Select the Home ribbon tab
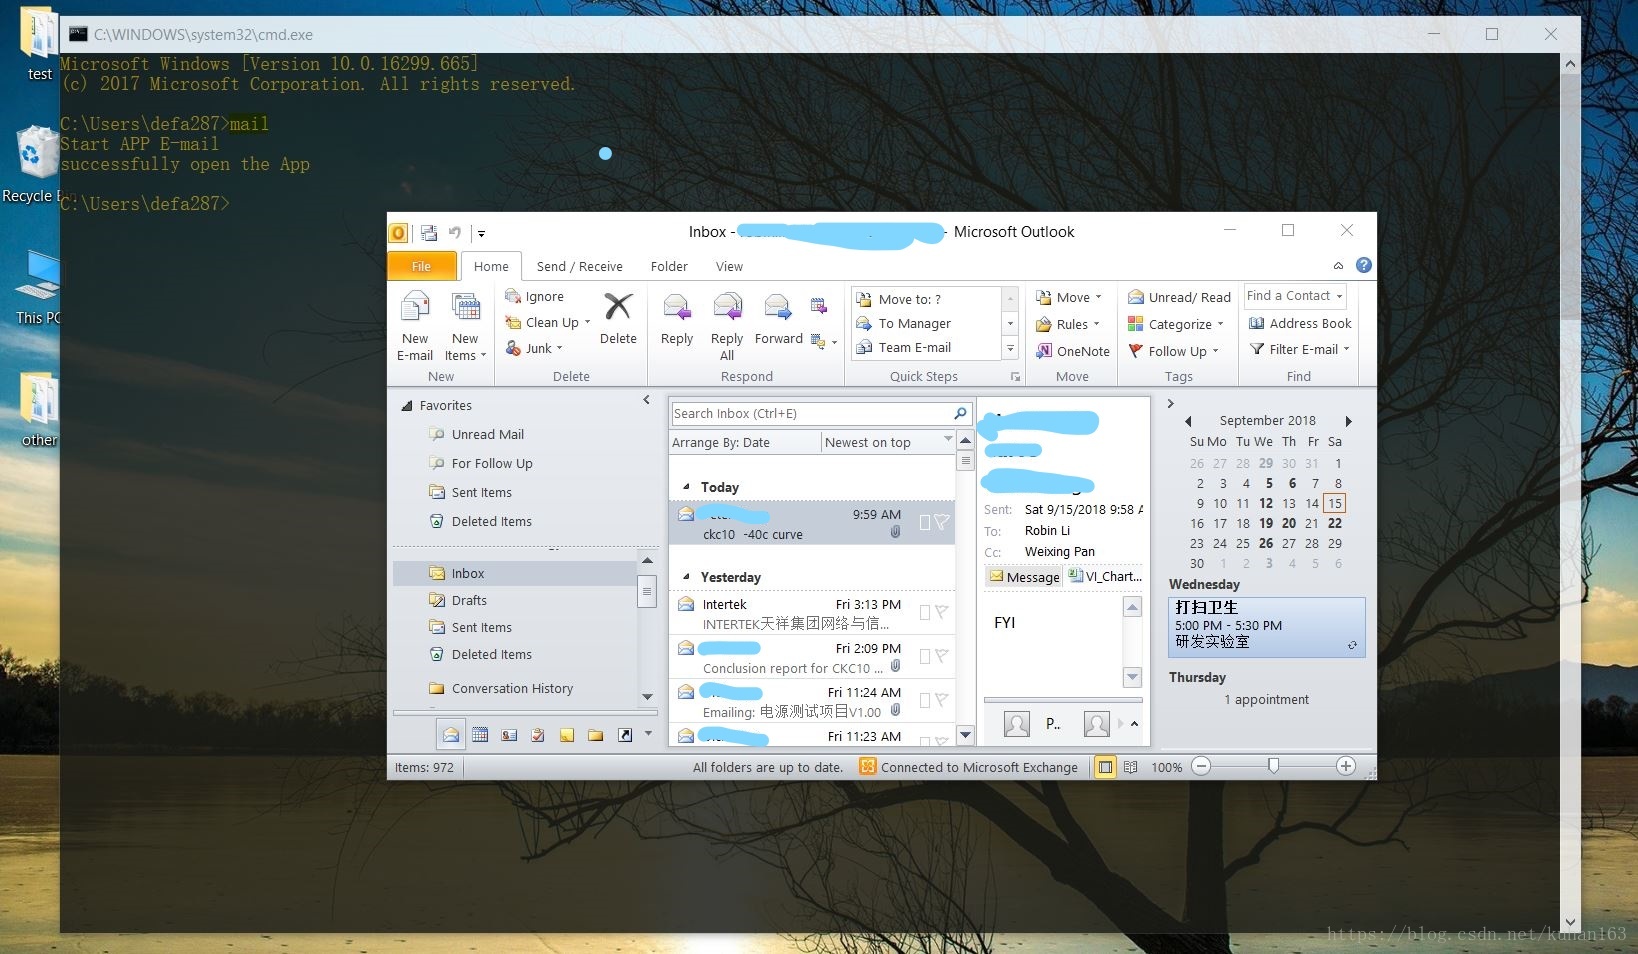 [491, 266]
